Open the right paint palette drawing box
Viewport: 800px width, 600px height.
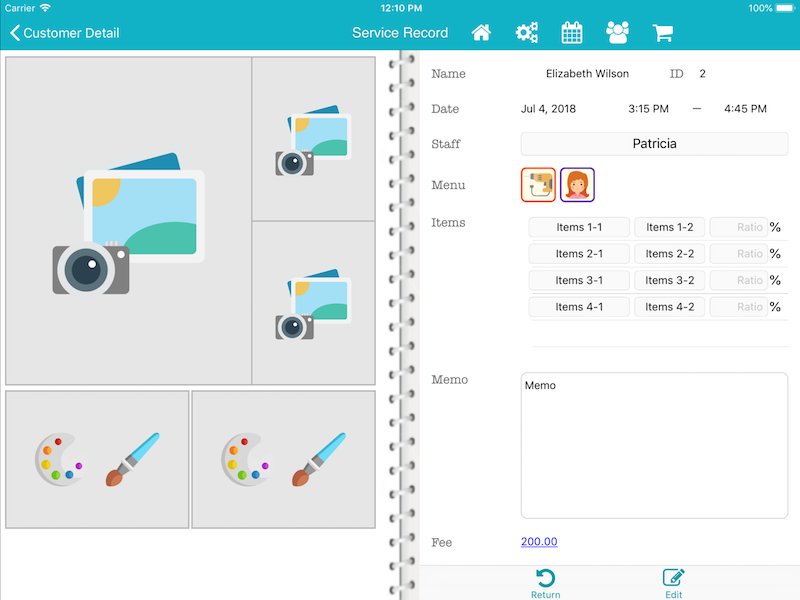click(x=284, y=460)
